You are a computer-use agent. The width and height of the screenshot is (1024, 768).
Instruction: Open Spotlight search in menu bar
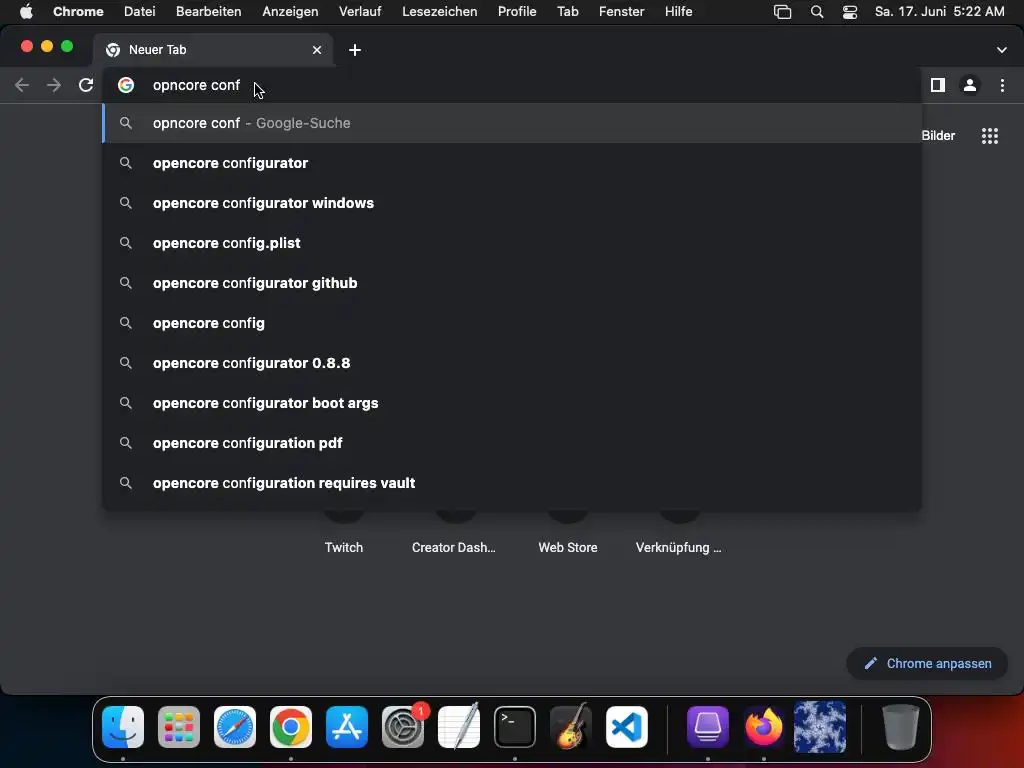coord(816,12)
